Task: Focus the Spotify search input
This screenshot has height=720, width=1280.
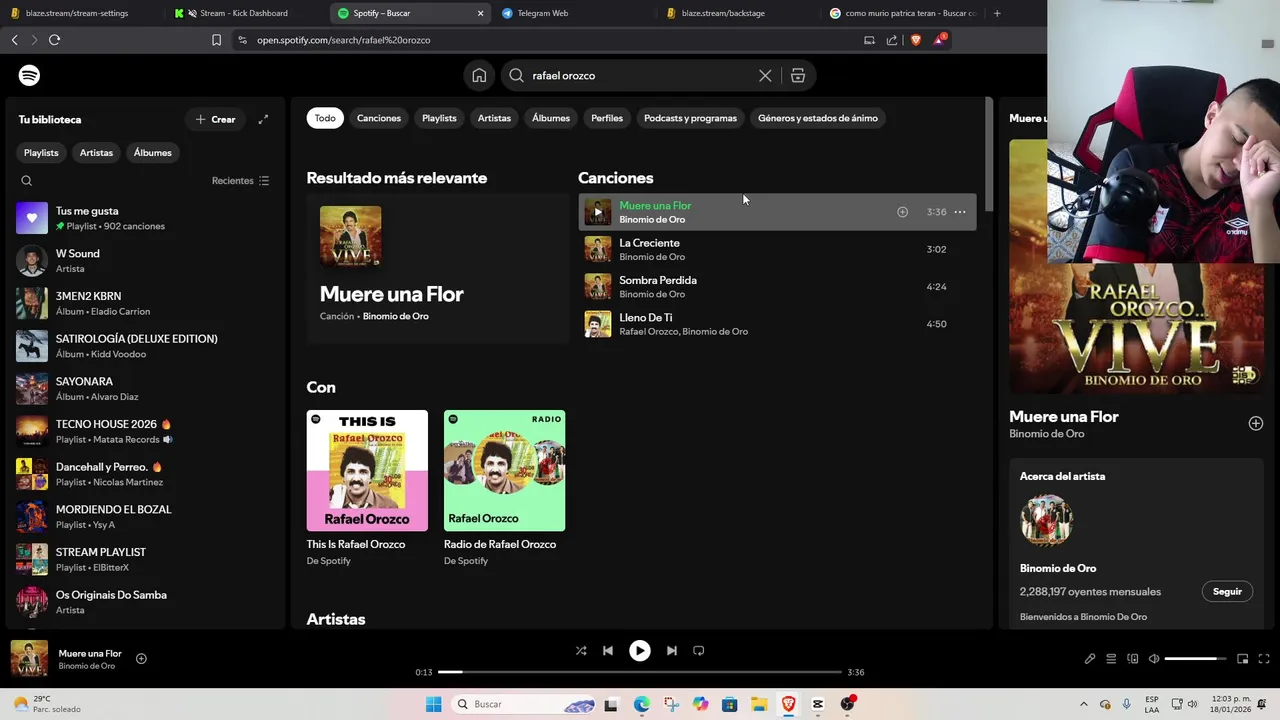Action: [640, 76]
